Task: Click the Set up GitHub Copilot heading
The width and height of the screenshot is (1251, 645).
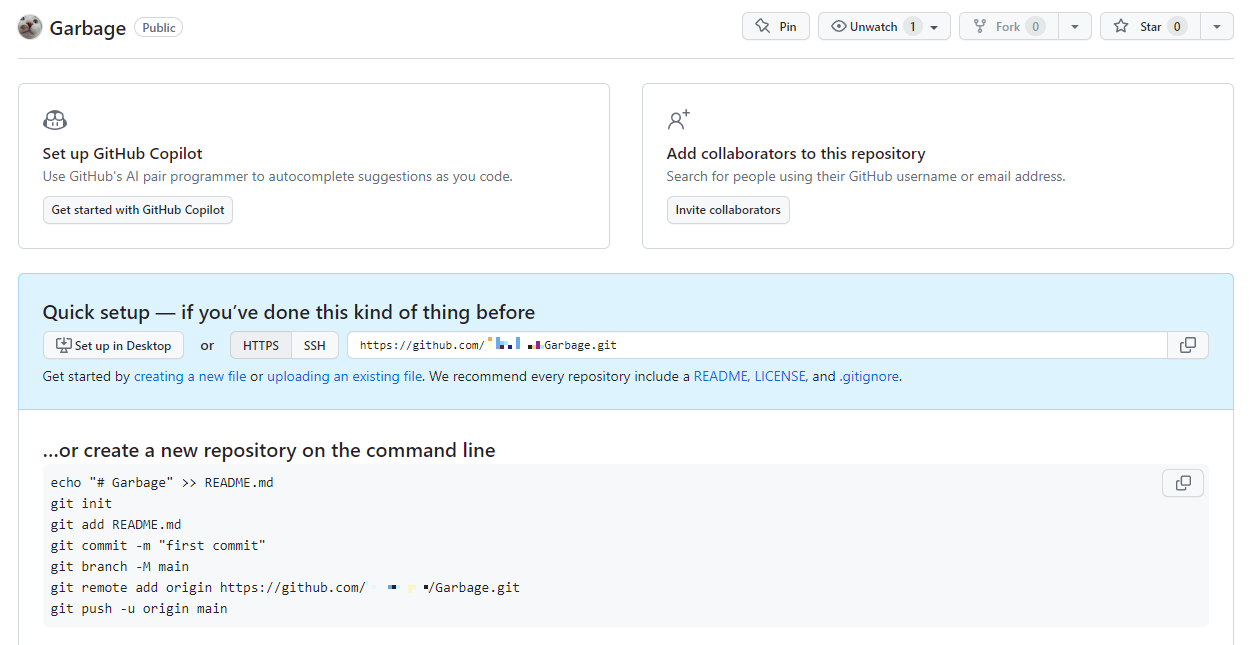Action: (x=123, y=154)
